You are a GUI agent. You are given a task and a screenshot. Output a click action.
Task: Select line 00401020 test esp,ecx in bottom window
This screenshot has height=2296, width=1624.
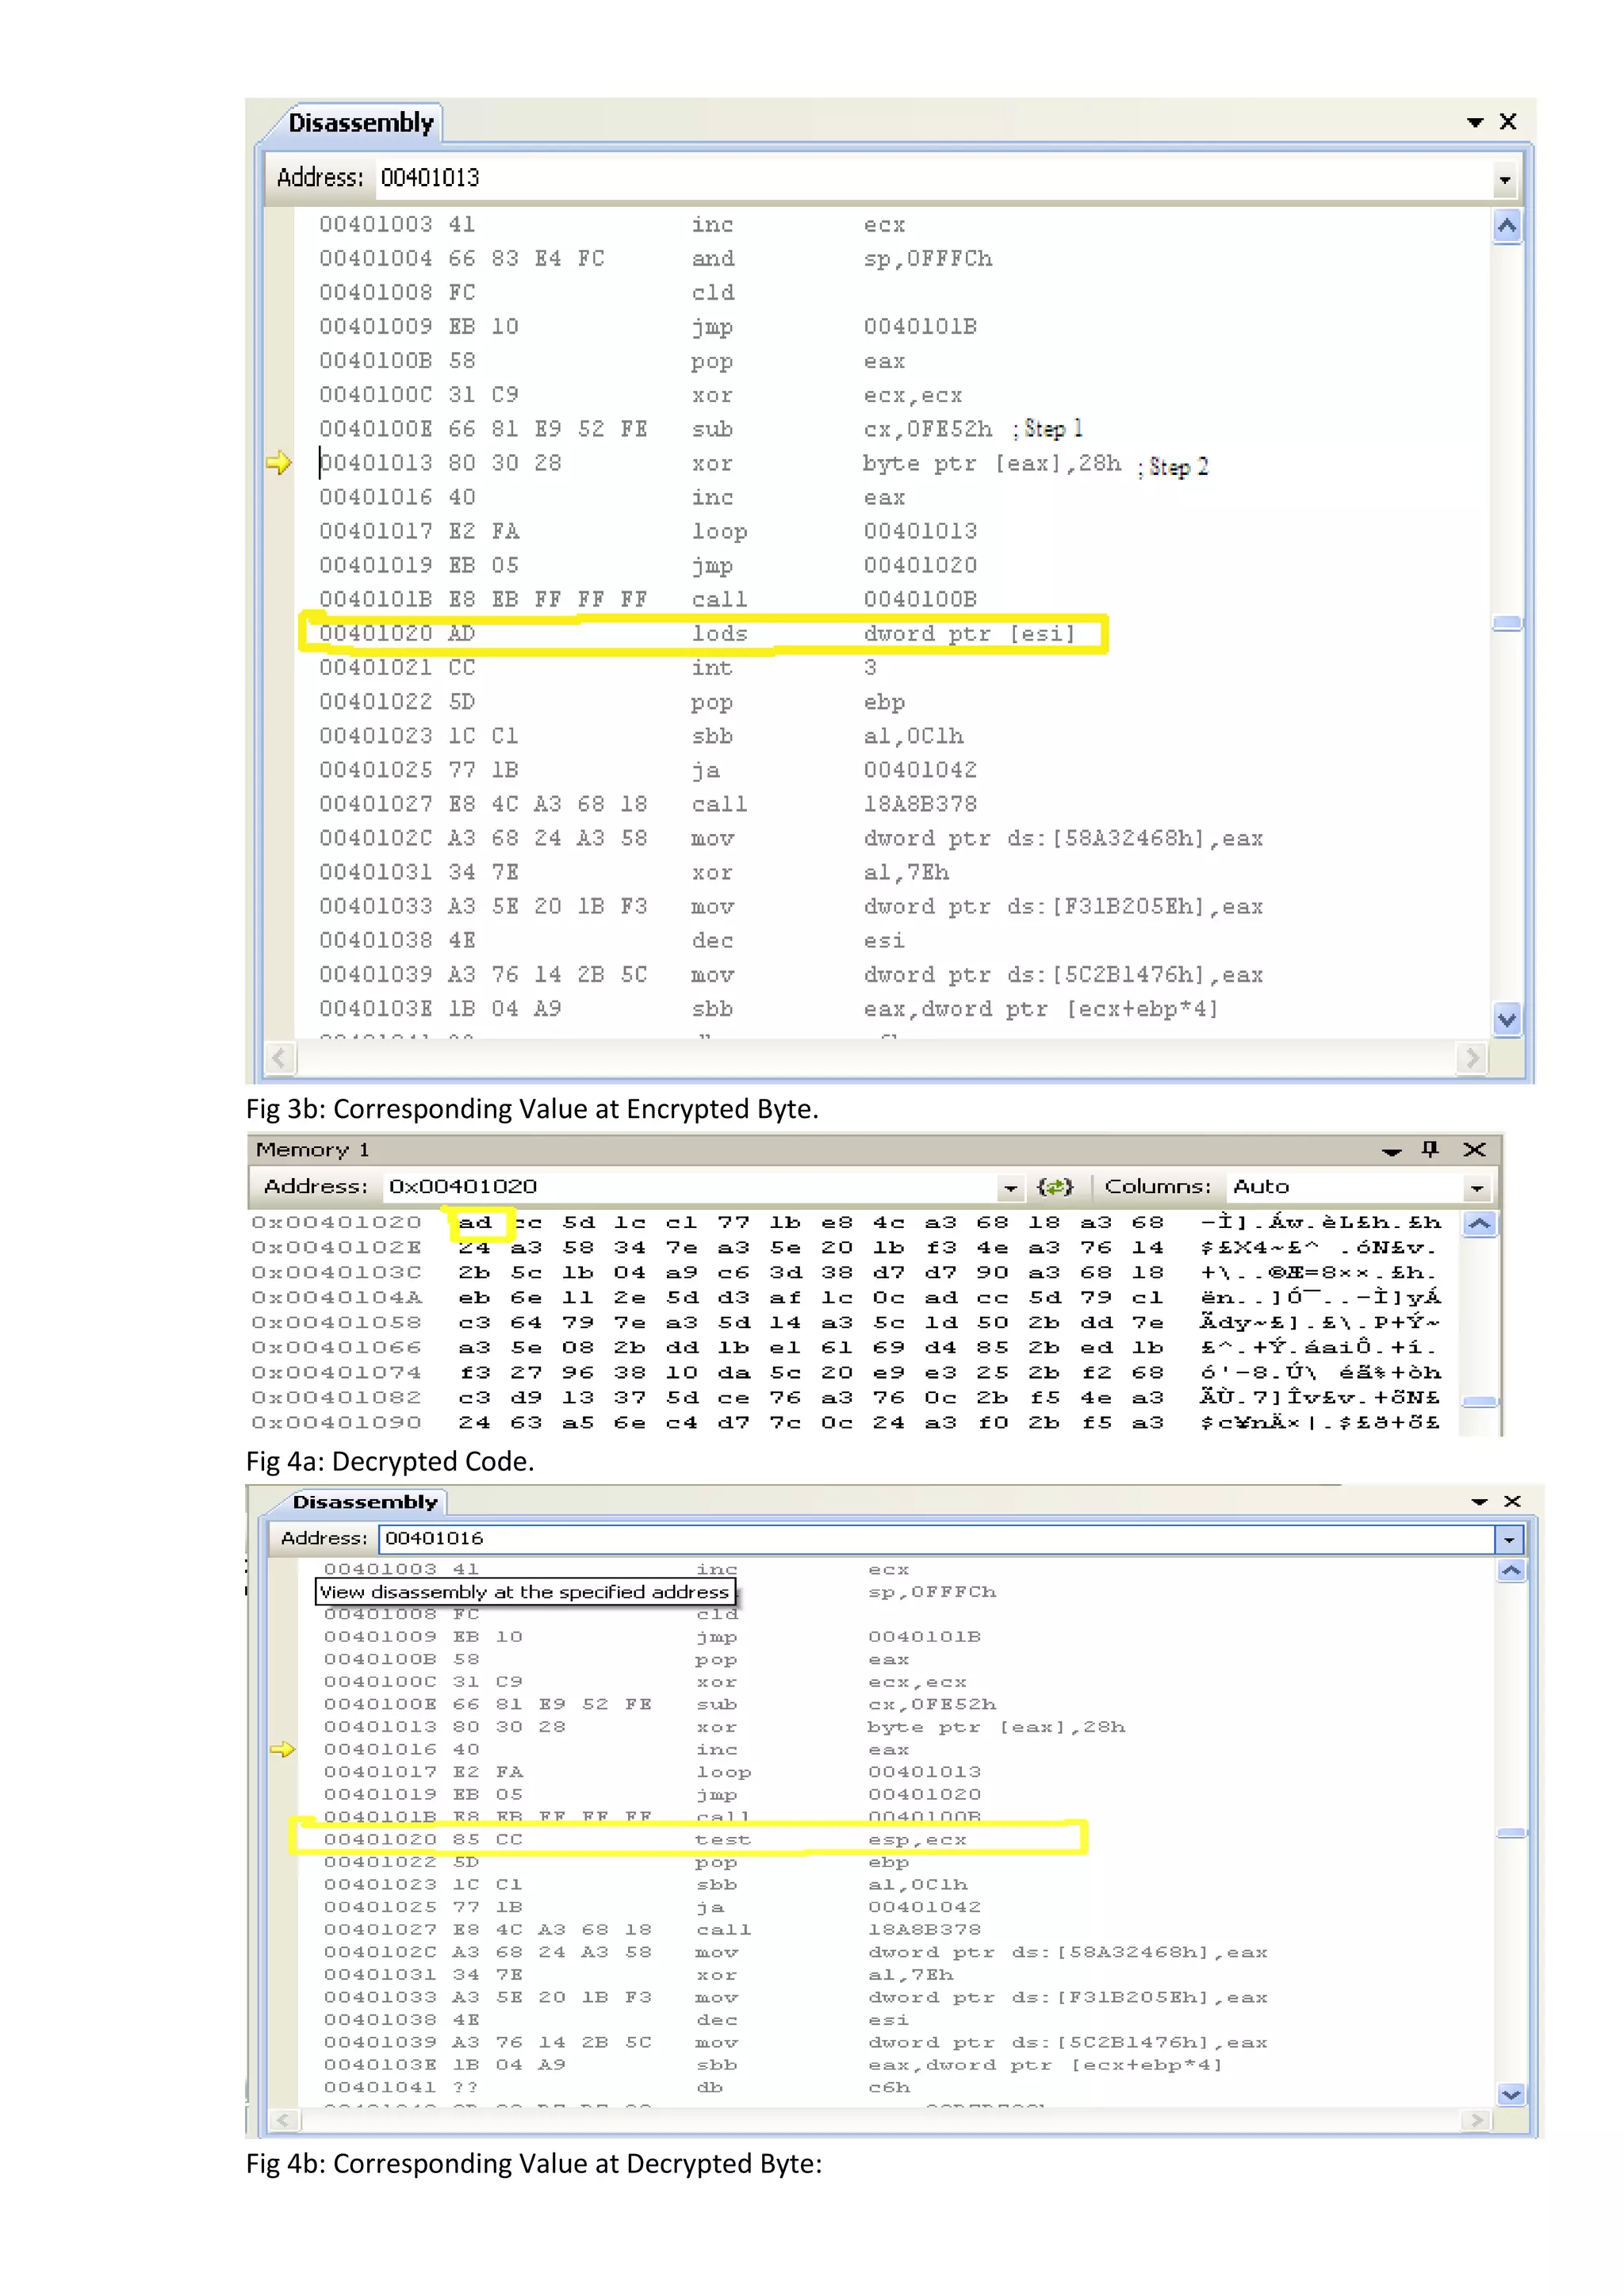[645, 1839]
